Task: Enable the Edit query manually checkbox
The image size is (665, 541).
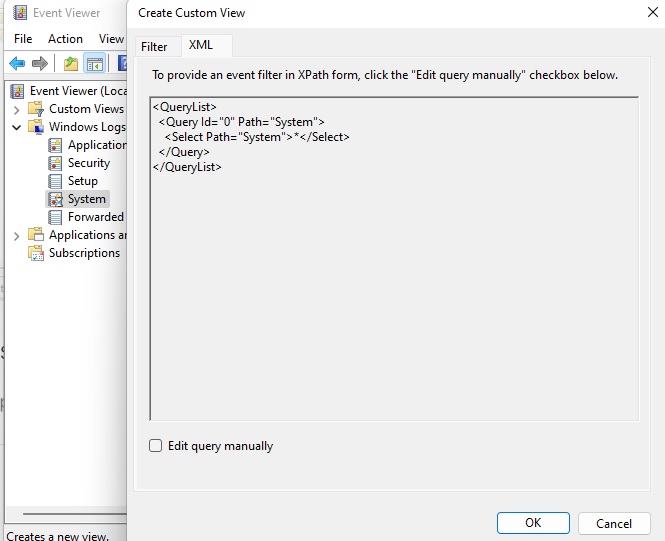Action: (156, 446)
